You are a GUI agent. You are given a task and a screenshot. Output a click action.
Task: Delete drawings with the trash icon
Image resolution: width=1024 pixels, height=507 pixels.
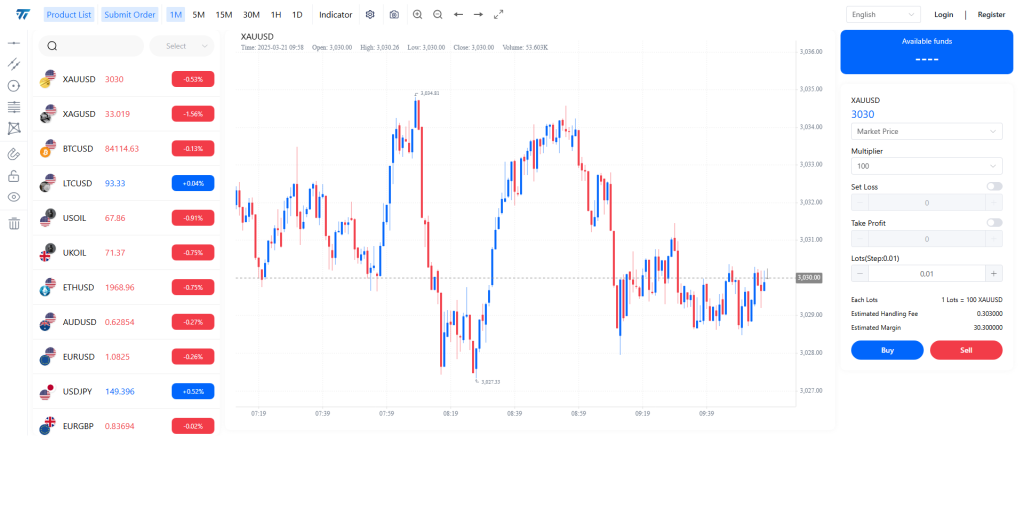click(14, 223)
